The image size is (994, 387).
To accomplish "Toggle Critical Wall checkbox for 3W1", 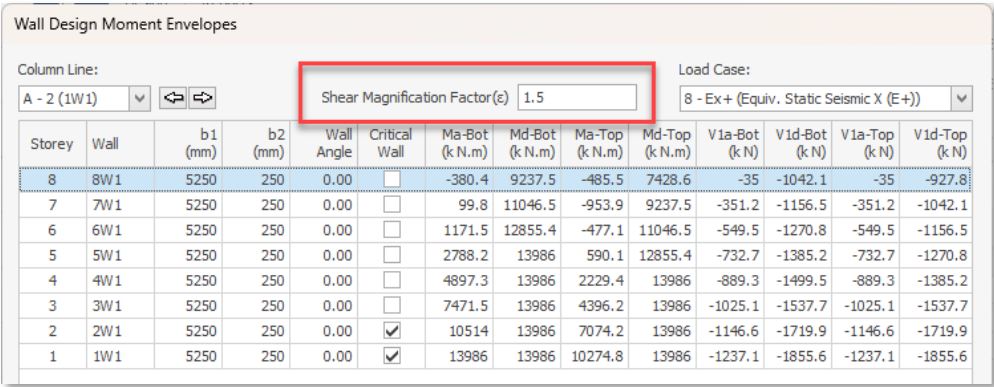I will click(392, 306).
